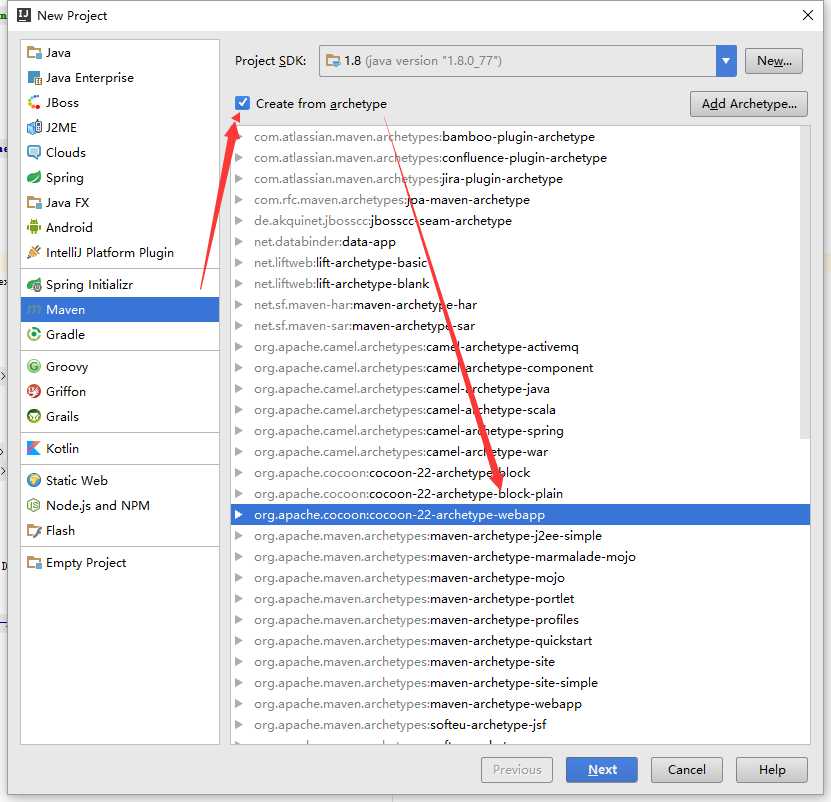Click the Node.js and NPM icon

(34, 505)
